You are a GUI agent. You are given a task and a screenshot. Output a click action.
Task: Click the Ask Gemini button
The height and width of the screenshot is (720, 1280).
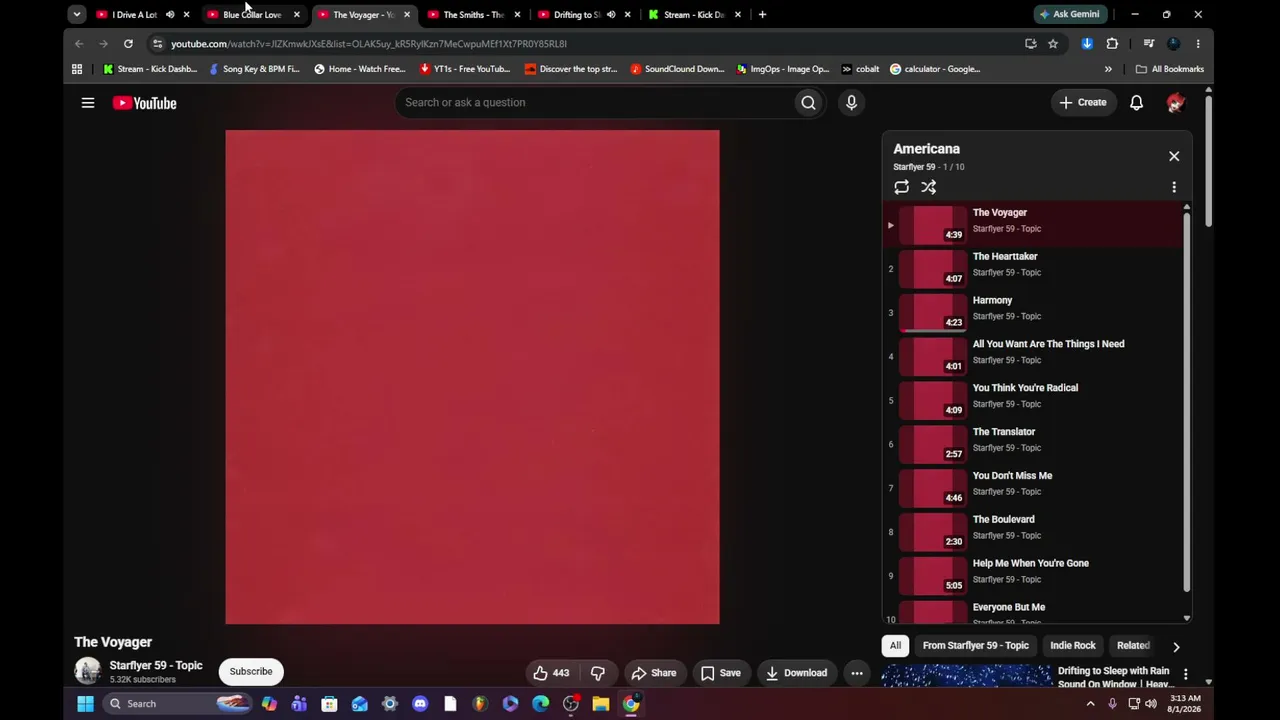point(1069,14)
